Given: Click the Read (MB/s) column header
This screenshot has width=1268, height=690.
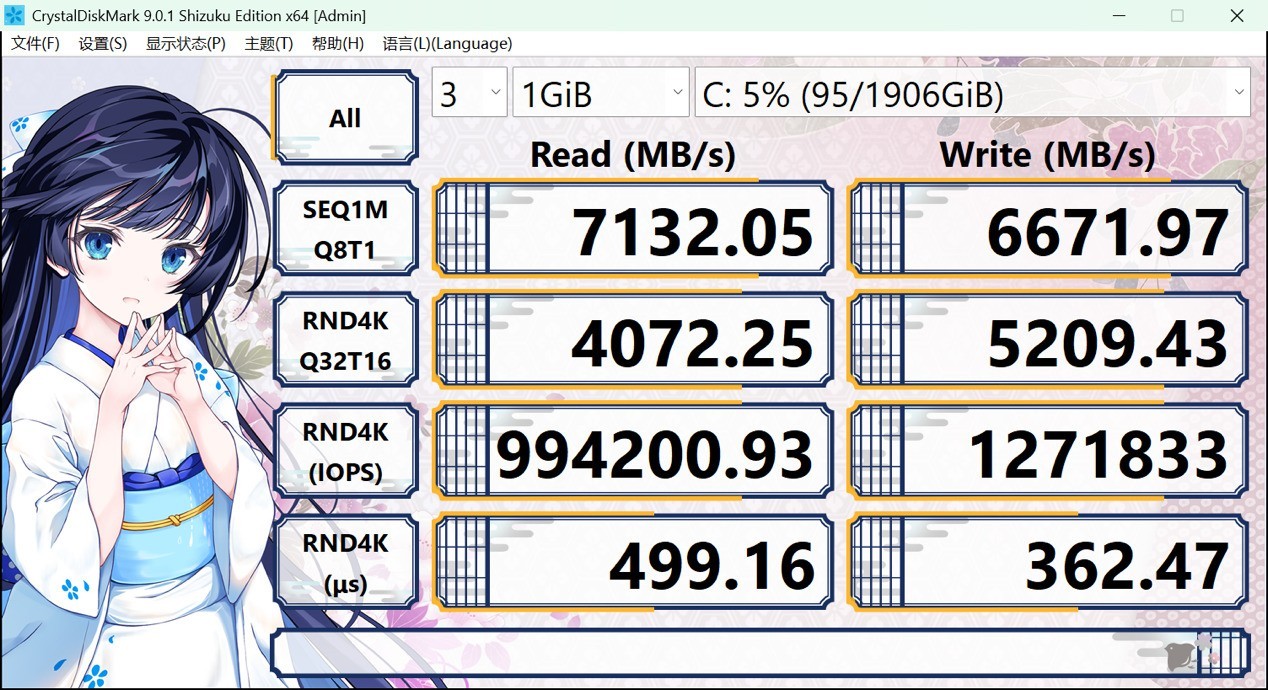Looking at the screenshot, I should 633,154.
